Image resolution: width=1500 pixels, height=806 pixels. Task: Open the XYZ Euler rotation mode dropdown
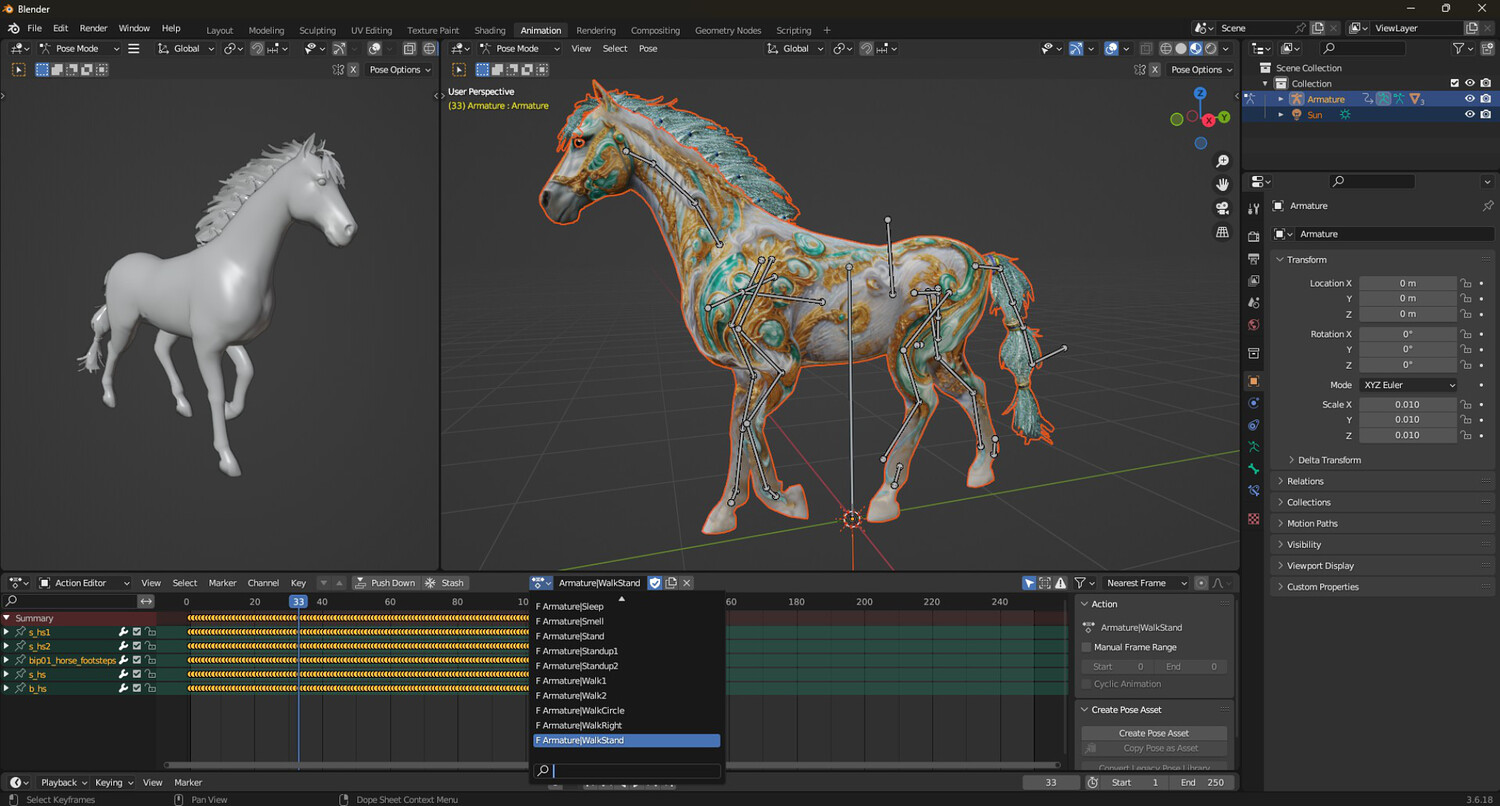1408,385
